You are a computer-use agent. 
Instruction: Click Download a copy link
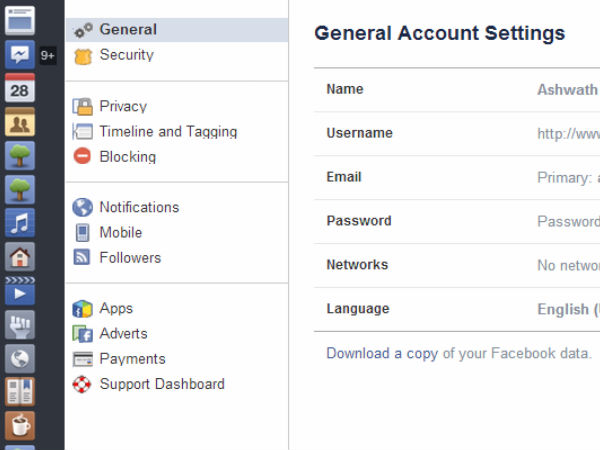[x=382, y=353]
